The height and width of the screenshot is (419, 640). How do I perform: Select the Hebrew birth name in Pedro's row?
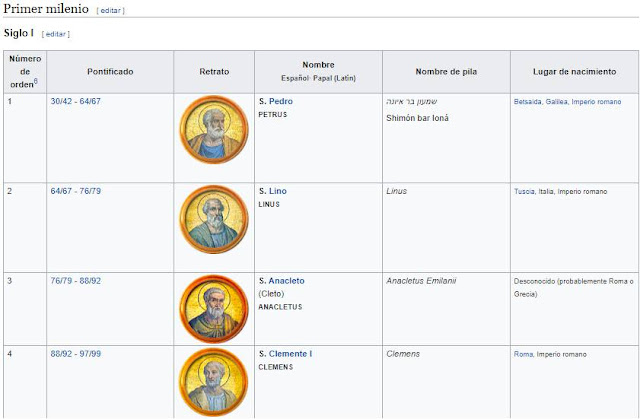[411, 102]
